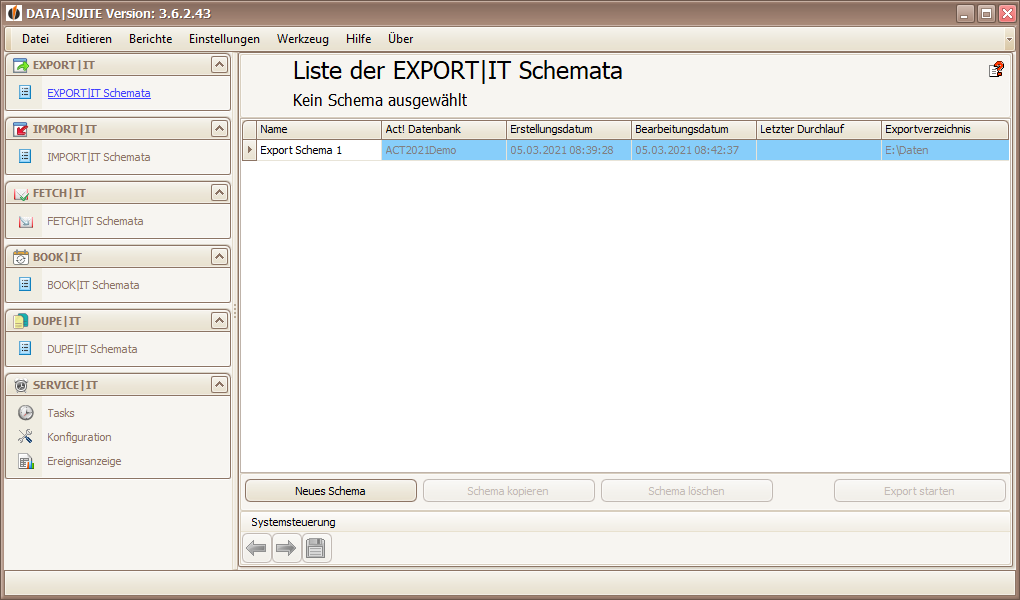Image resolution: width=1020 pixels, height=600 pixels.
Task: Sort by the Name column header
Action: coord(319,130)
